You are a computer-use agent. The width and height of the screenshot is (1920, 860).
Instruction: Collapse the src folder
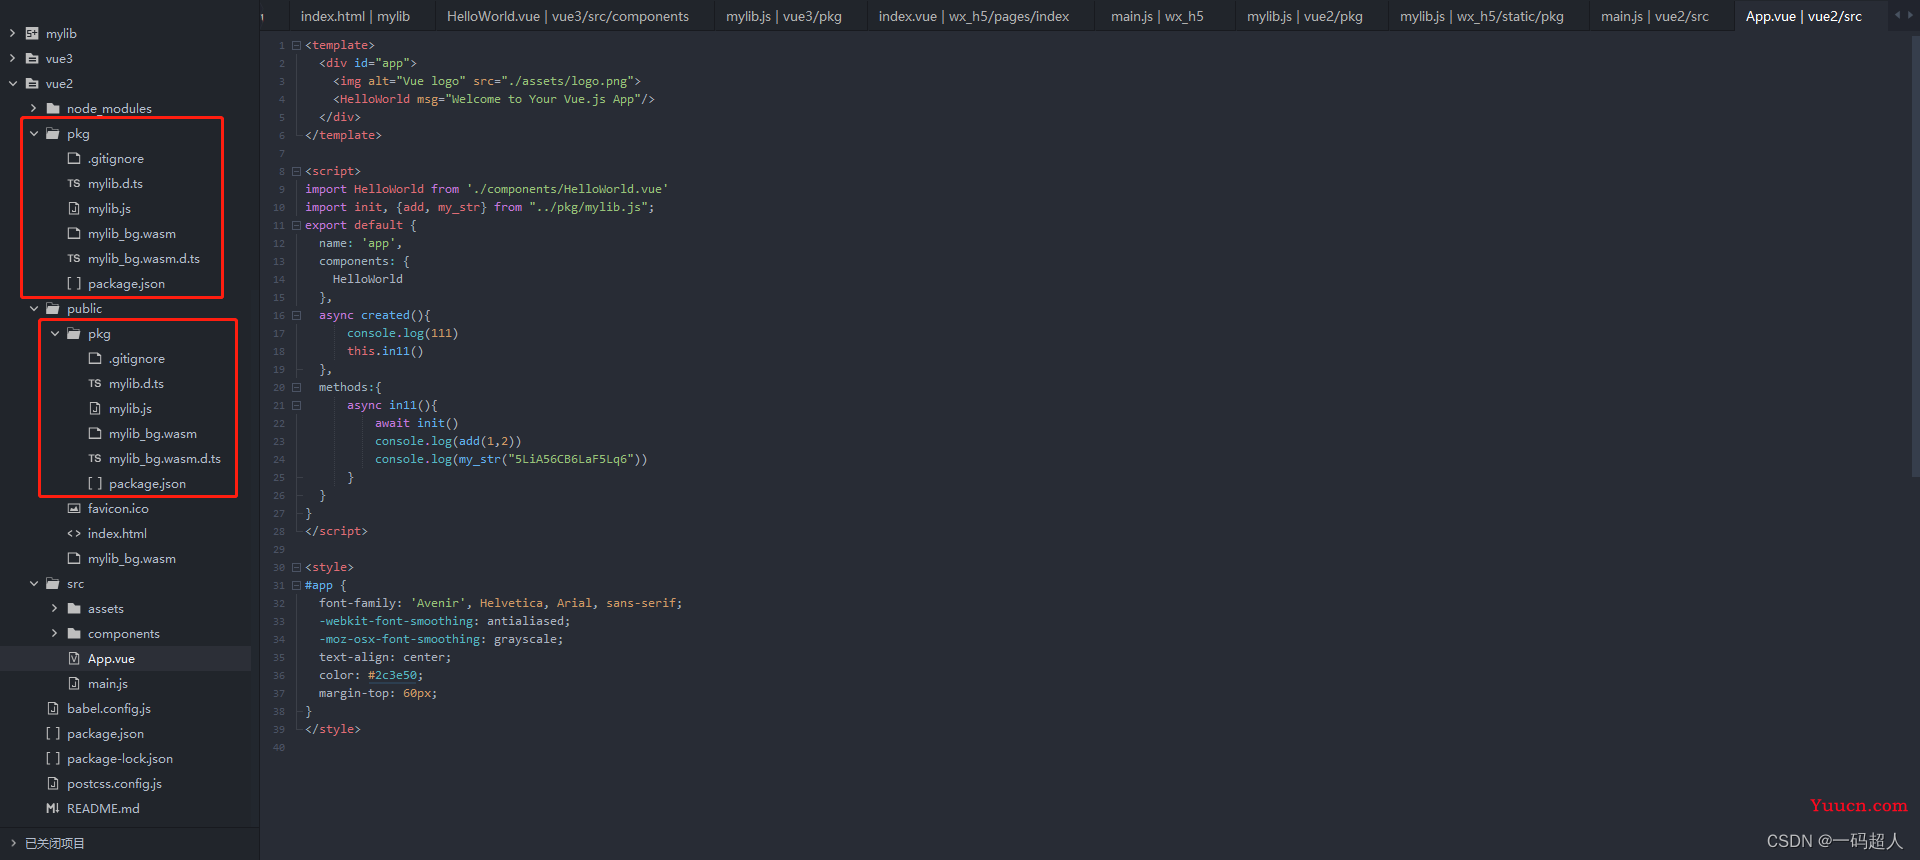(33, 583)
